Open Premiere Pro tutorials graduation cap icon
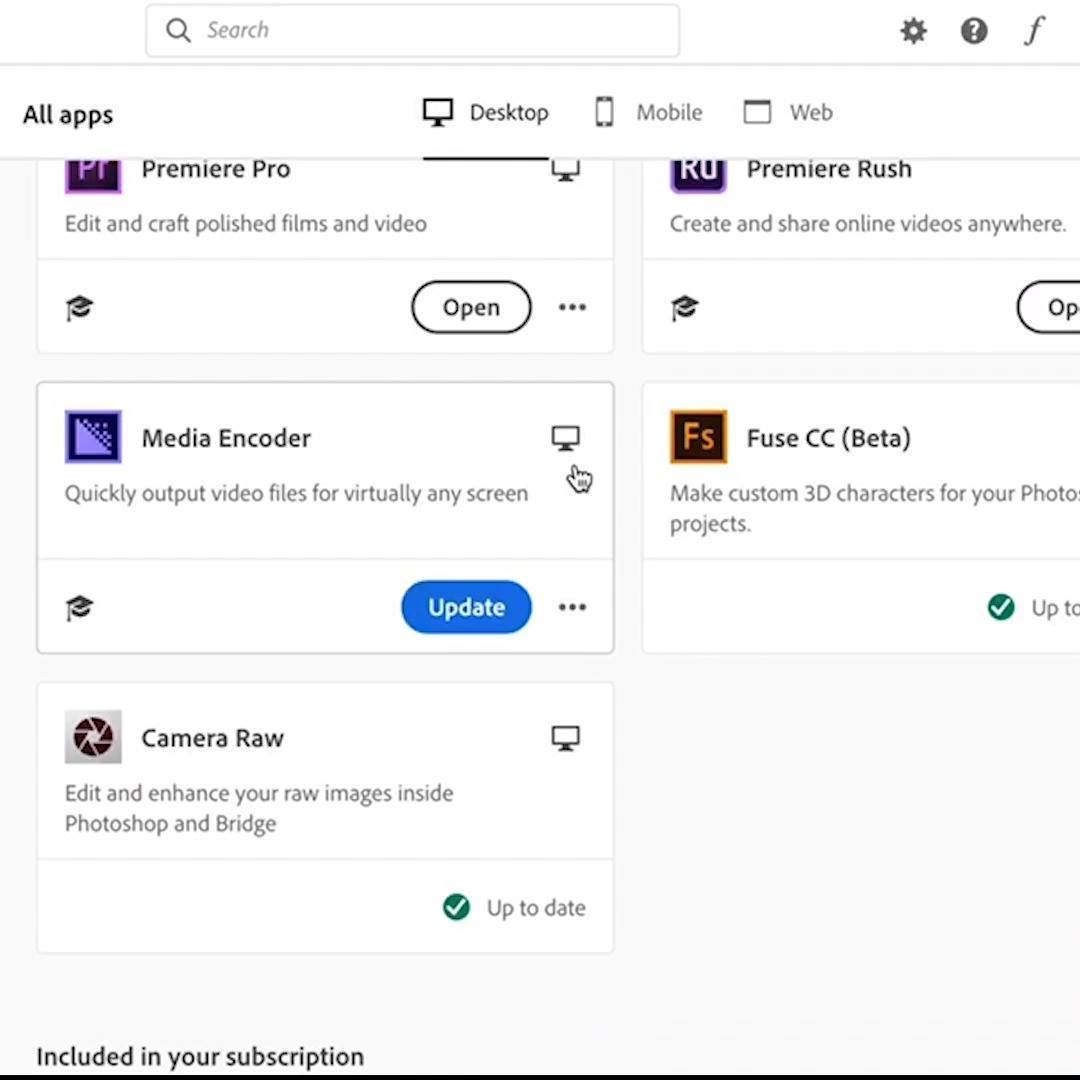 [x=79, y=308]
